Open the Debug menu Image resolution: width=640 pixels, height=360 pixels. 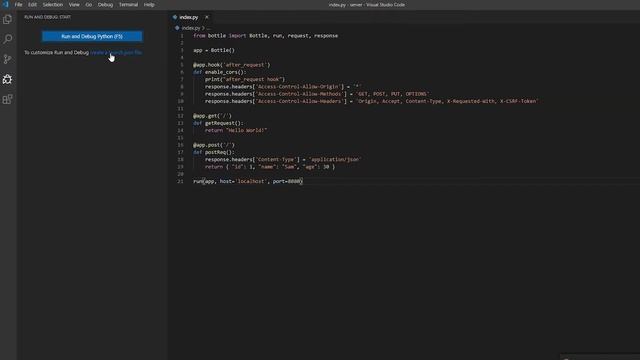[105, 4]
